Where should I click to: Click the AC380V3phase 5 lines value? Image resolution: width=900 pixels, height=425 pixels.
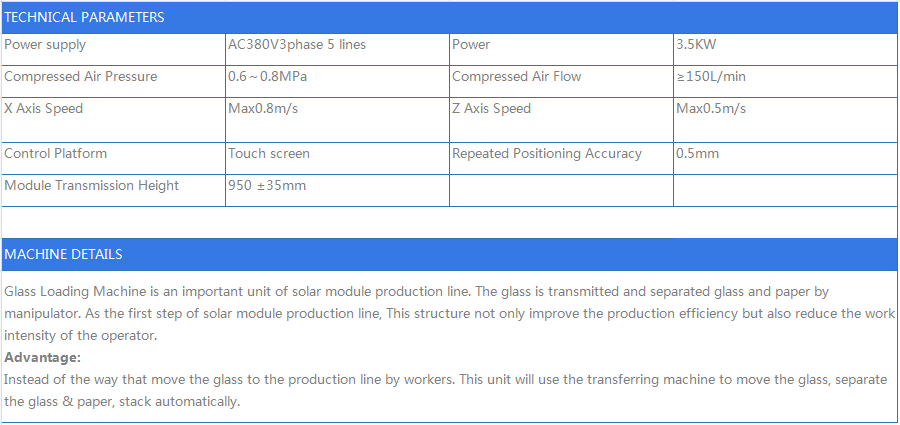pos(297,45)
